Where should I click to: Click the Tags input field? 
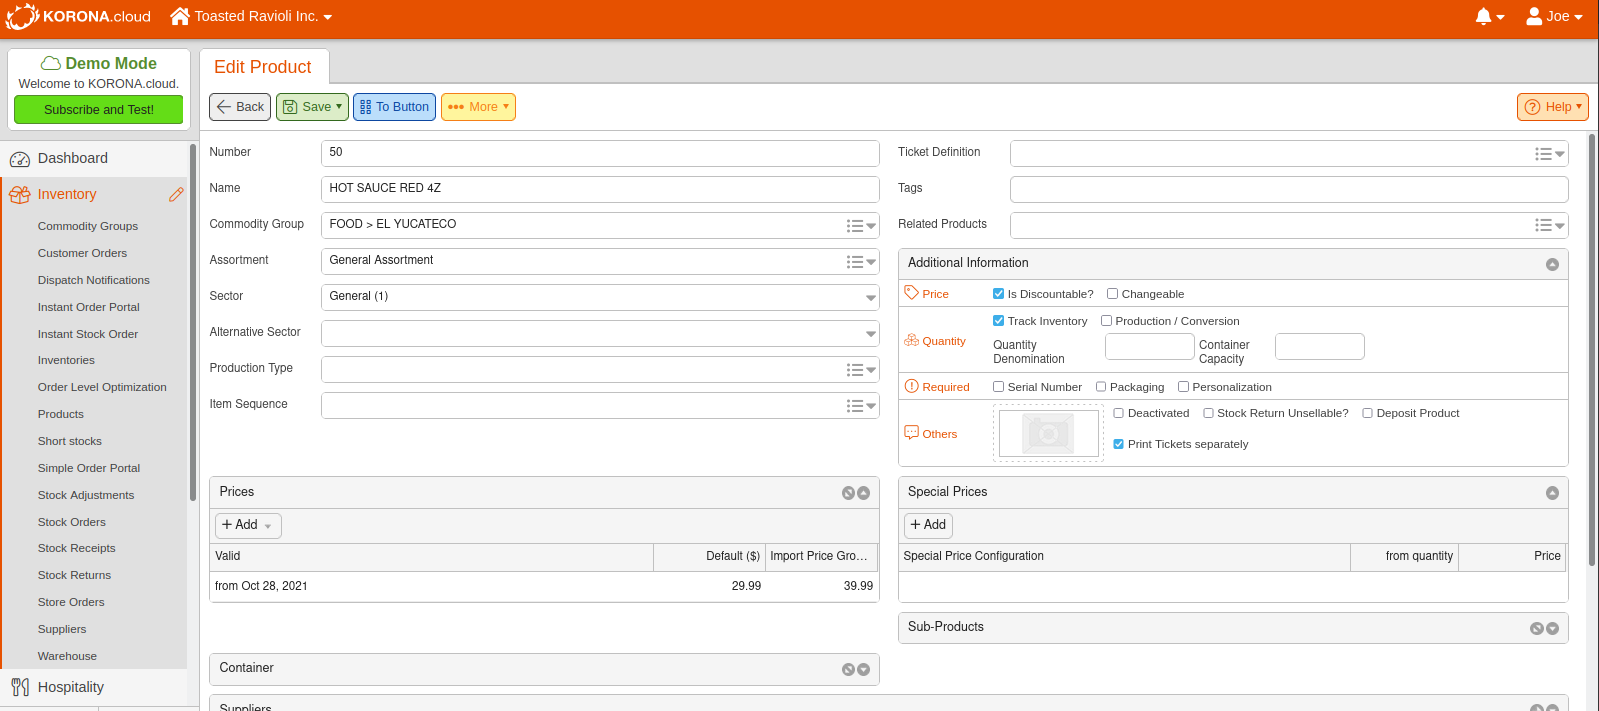(1289, 189)
